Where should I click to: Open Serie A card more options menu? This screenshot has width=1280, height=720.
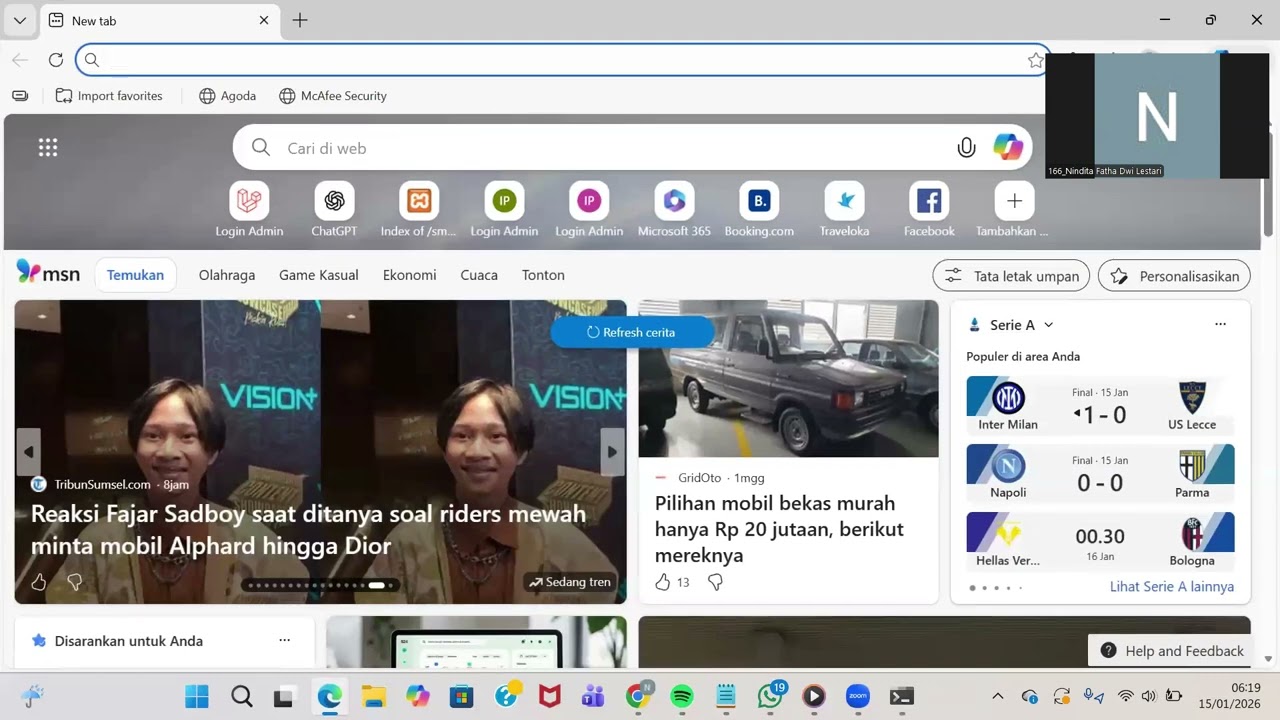coord(1220,324)
